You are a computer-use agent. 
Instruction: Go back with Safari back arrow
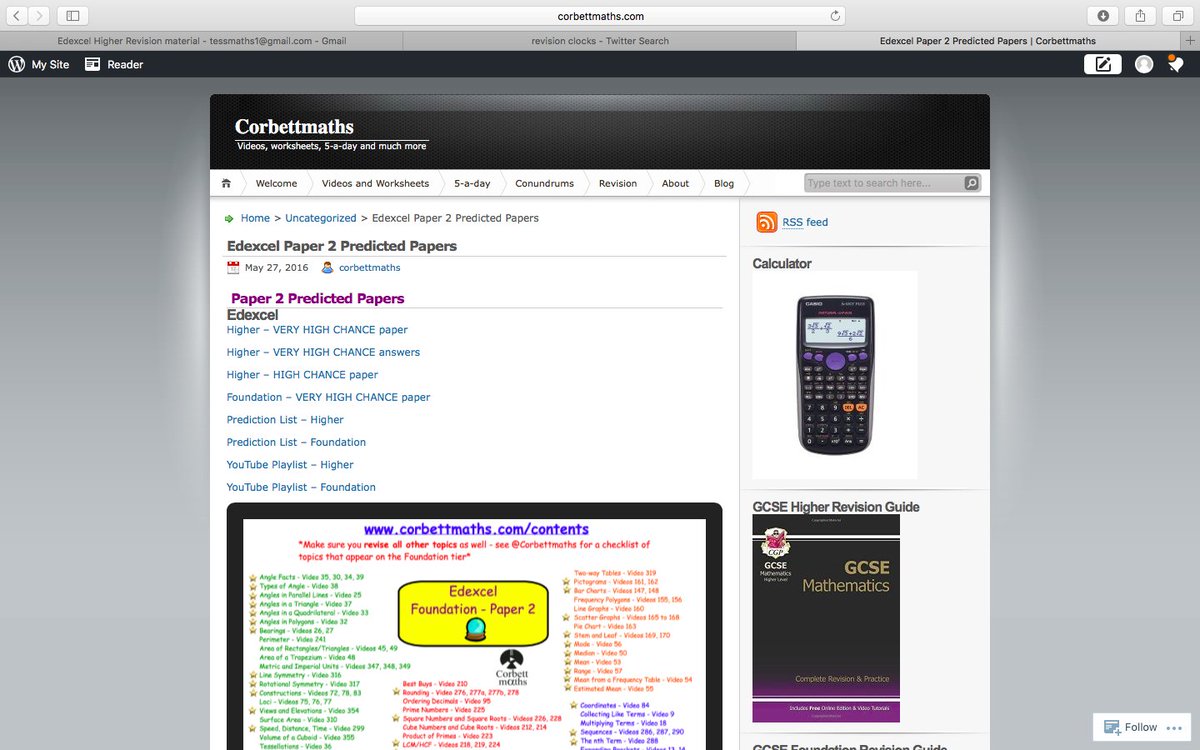pos(17,16)
